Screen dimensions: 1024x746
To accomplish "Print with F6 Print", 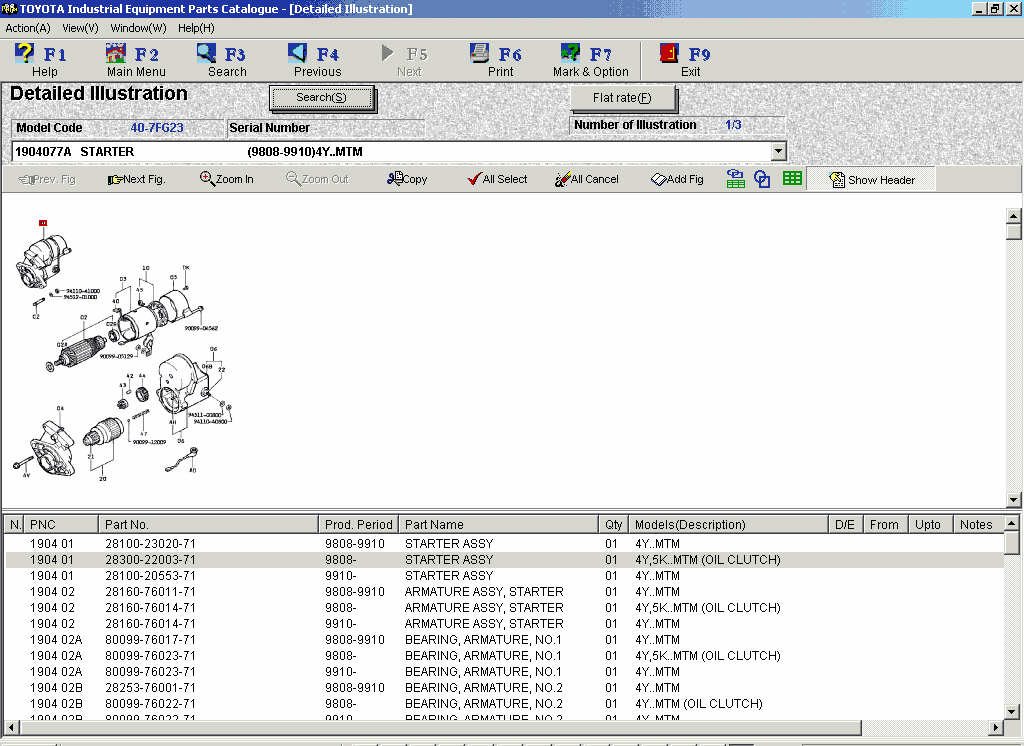I will [498, 60].
